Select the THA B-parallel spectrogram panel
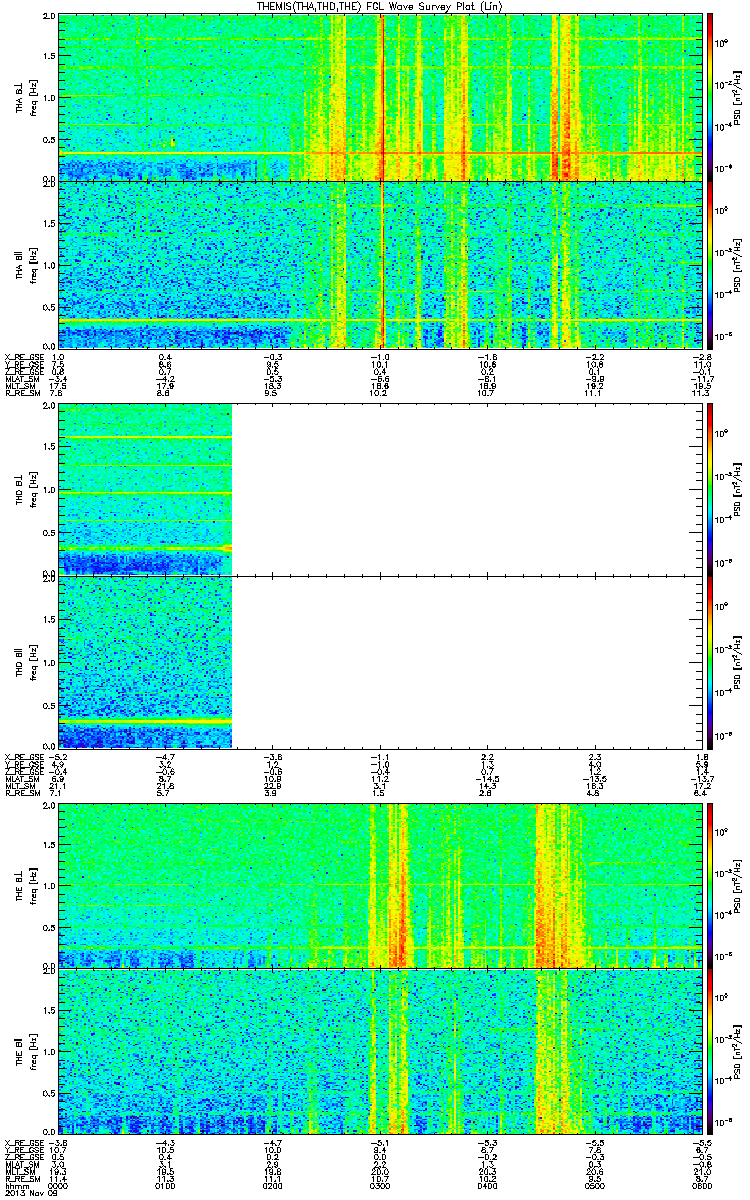This screenshot has width=750, height=1200. pos(379,264)
